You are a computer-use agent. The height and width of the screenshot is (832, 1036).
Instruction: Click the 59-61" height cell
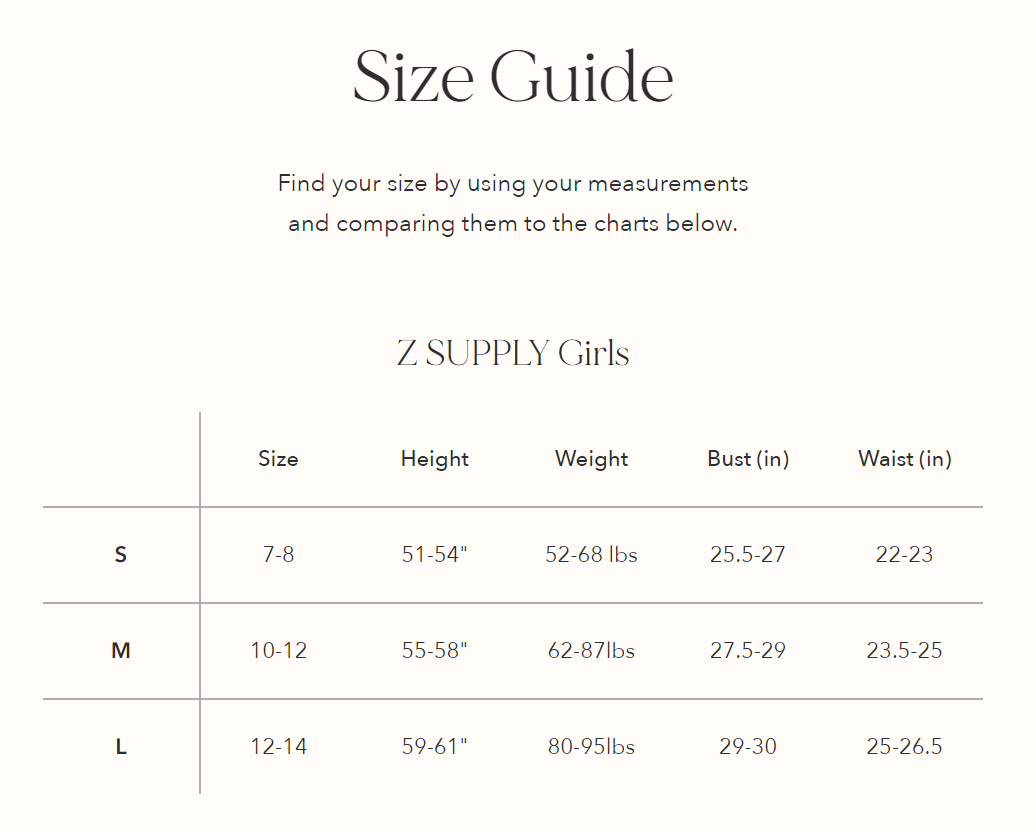point(435,746)
